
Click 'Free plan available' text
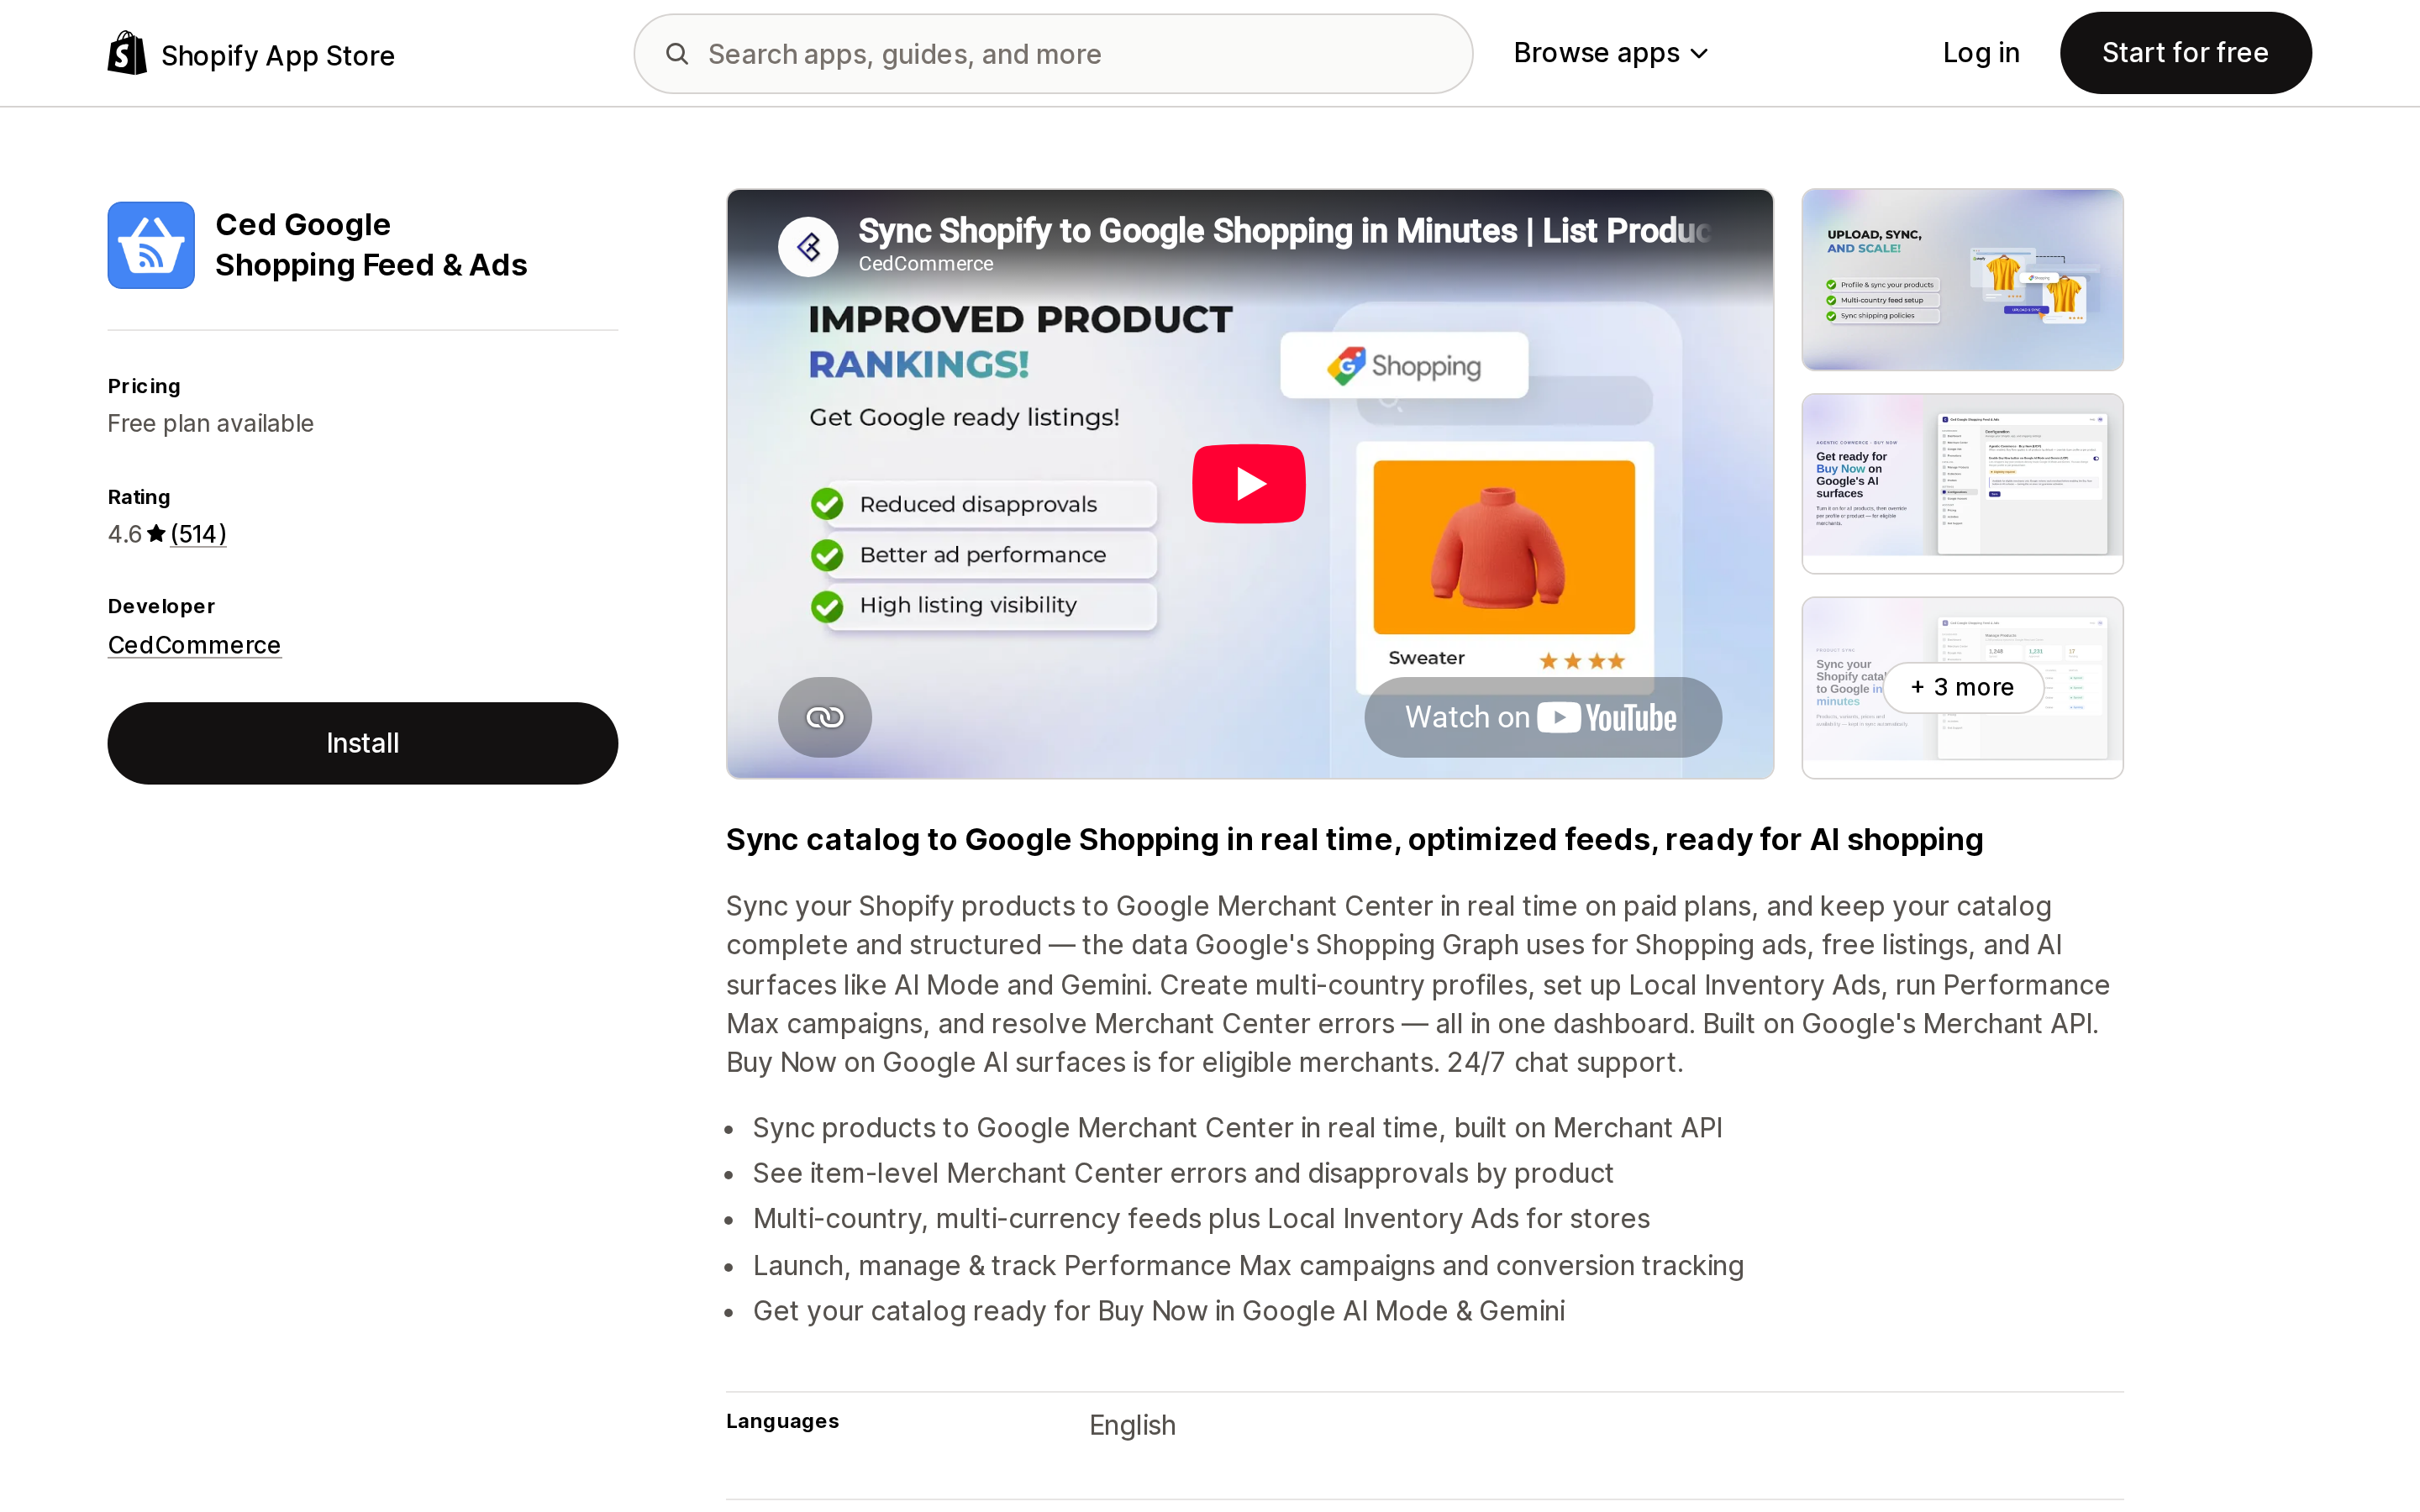pos(211,424)
